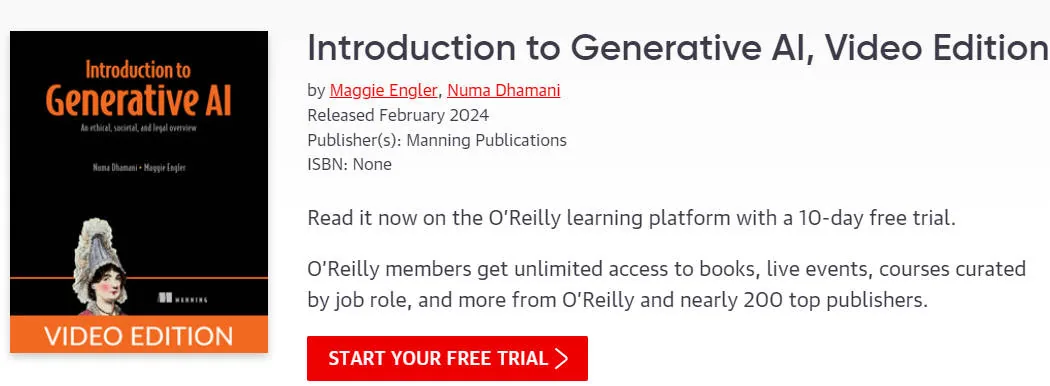Click the Introduction to text on the cover
Viewport: 1050px width, 386px height.
coord(138,70)
